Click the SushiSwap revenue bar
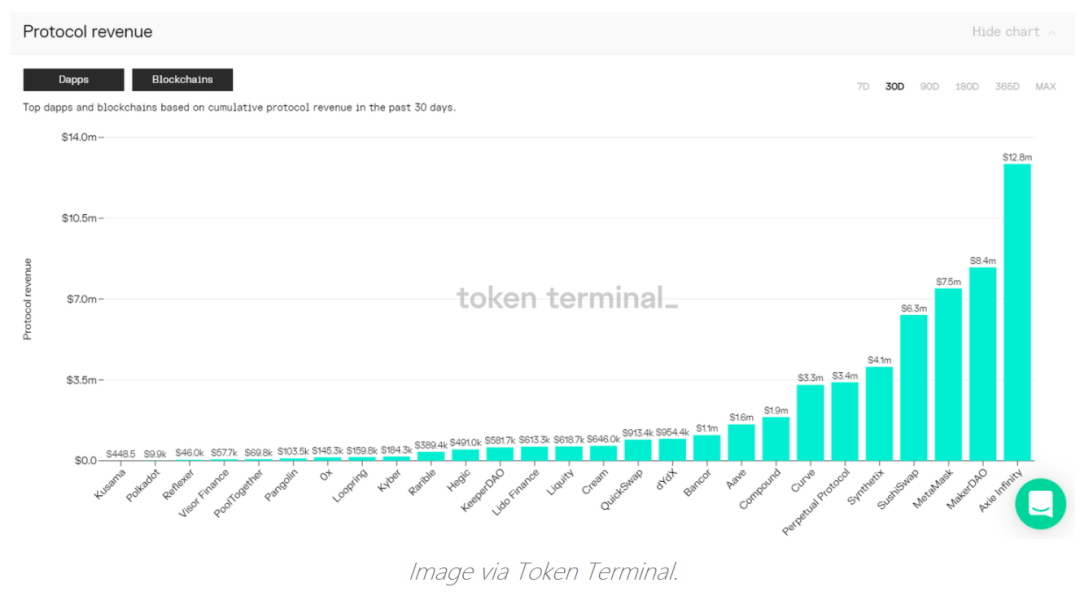The height and width of the screenshot is (596, 1080). point(914,388)
